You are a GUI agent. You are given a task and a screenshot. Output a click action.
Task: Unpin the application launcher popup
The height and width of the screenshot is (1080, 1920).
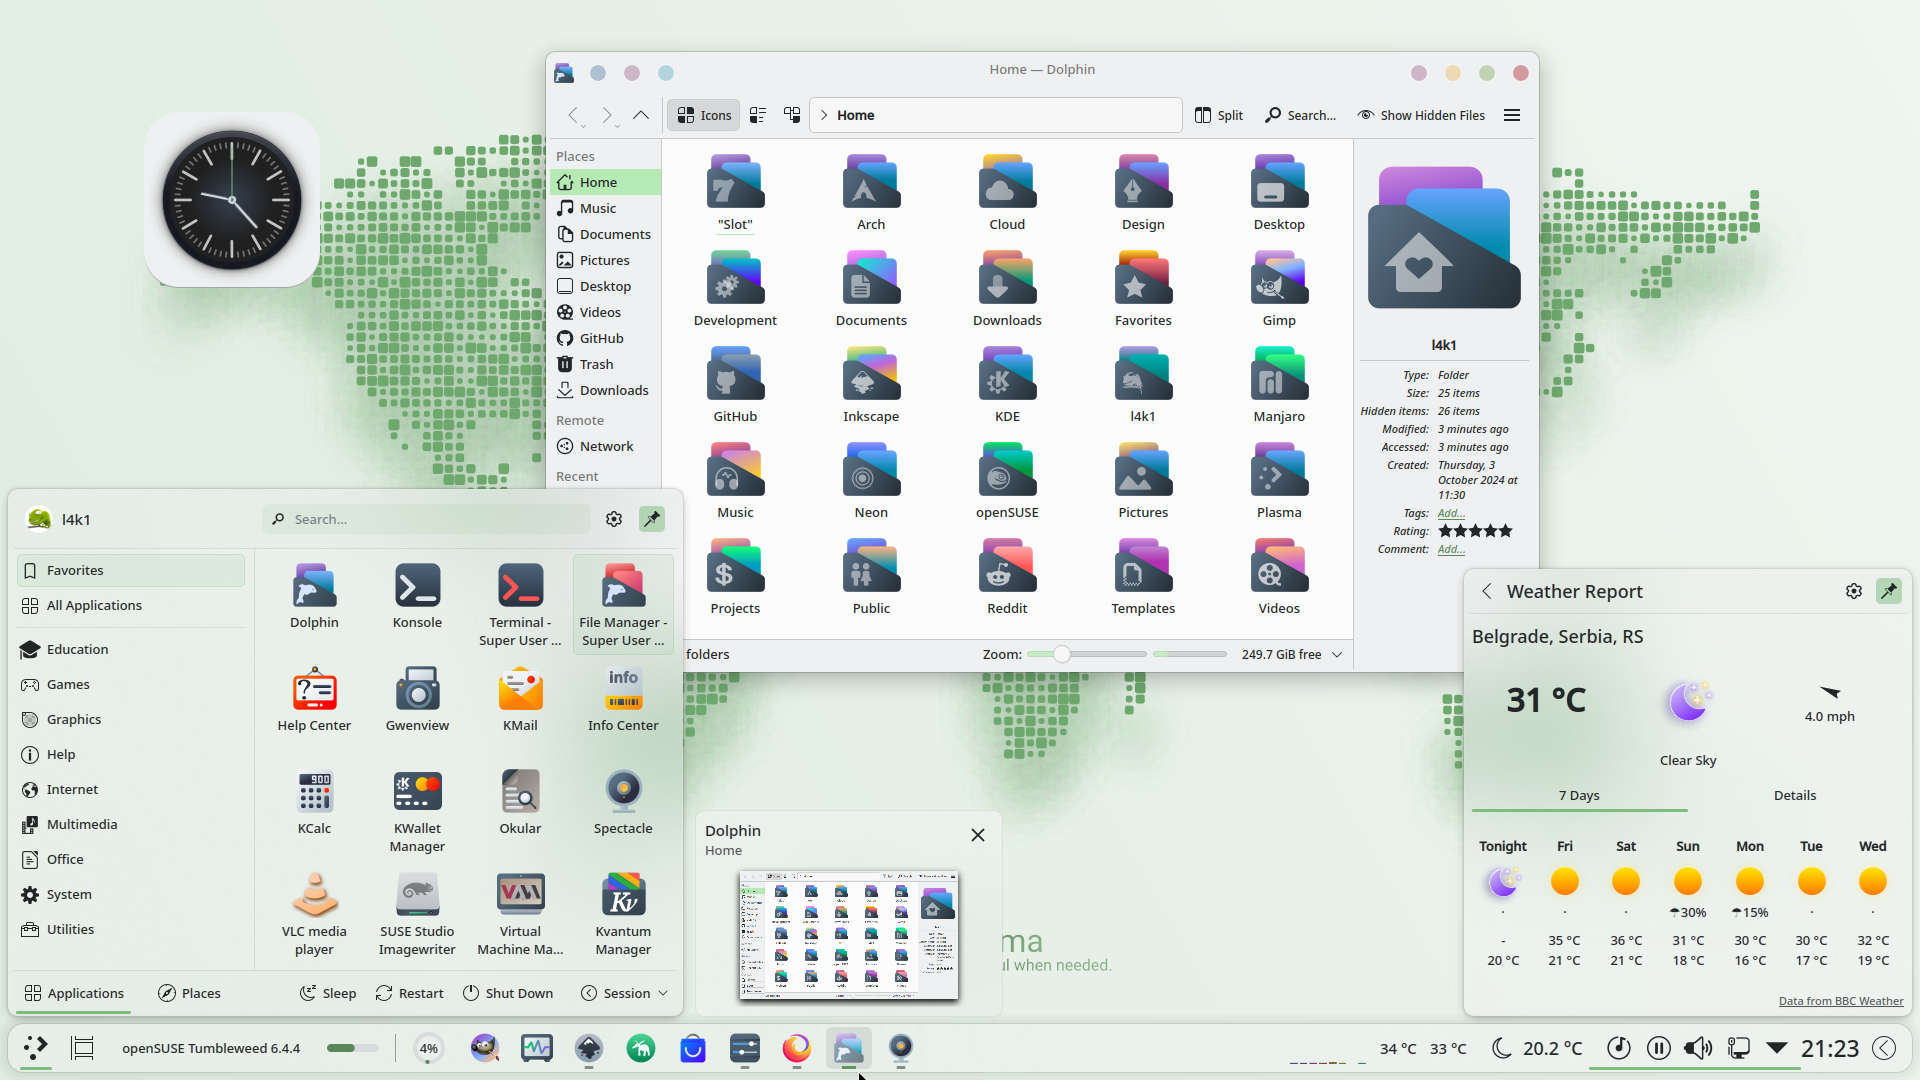pos(652,519)
